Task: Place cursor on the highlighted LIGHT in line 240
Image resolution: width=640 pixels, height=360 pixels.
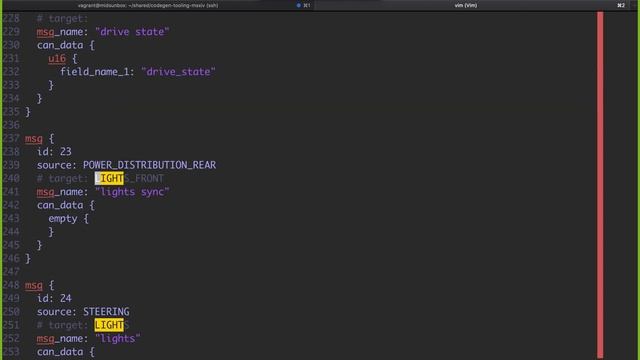Action: point(109,178)
